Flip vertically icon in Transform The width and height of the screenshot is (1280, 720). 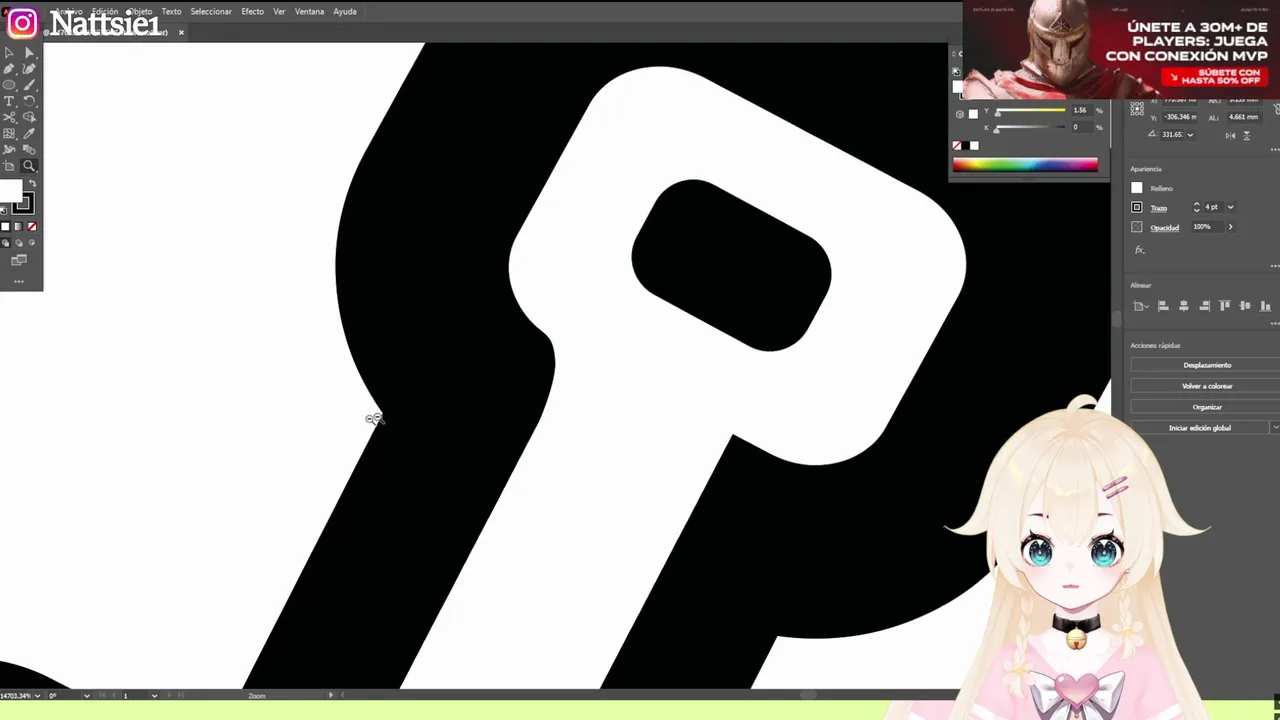click(x=1246, y=136)
